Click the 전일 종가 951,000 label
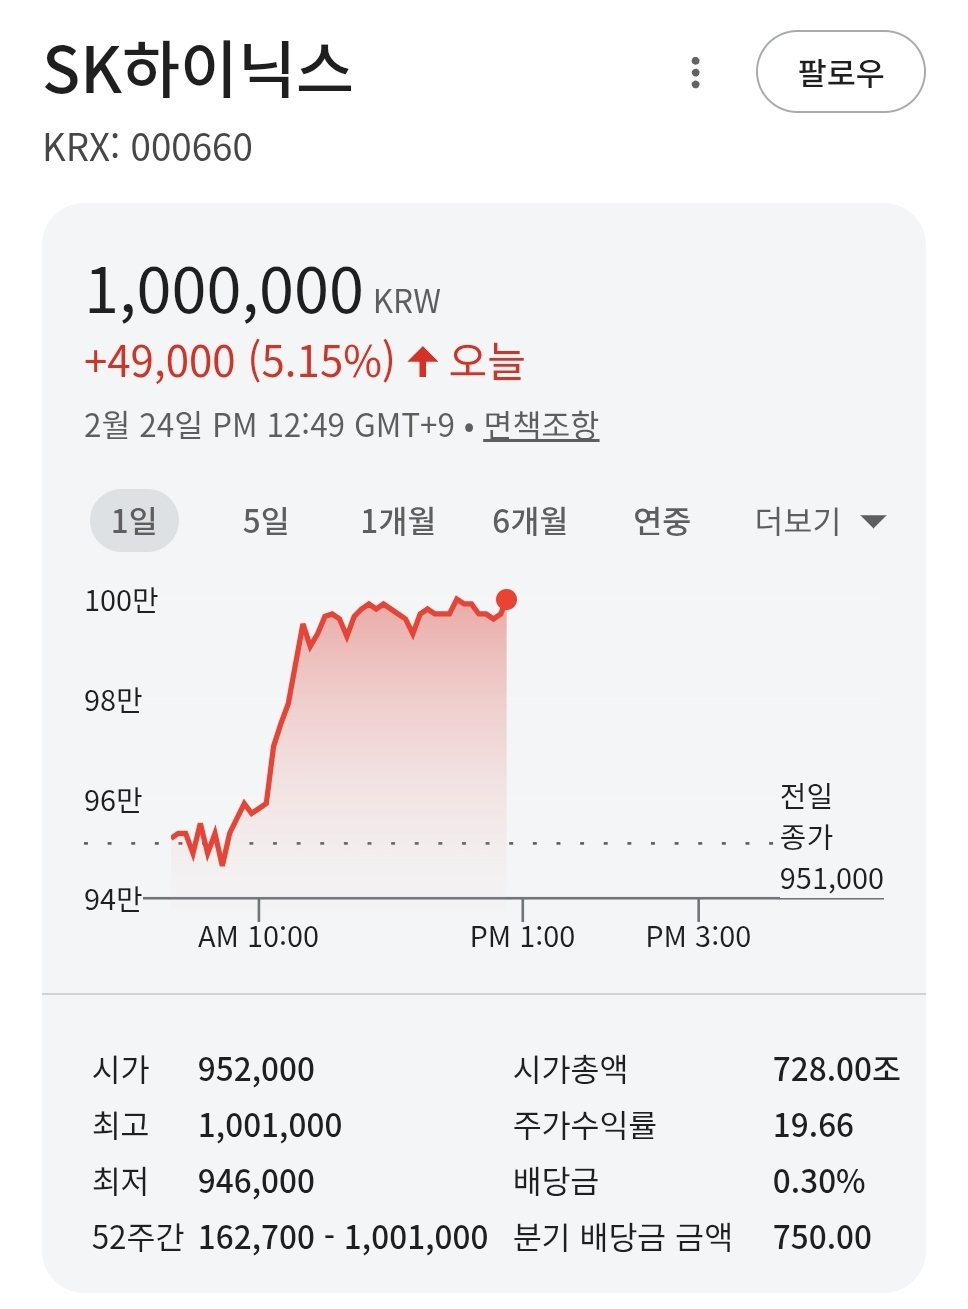The image size is (968, 1309). 830,838
